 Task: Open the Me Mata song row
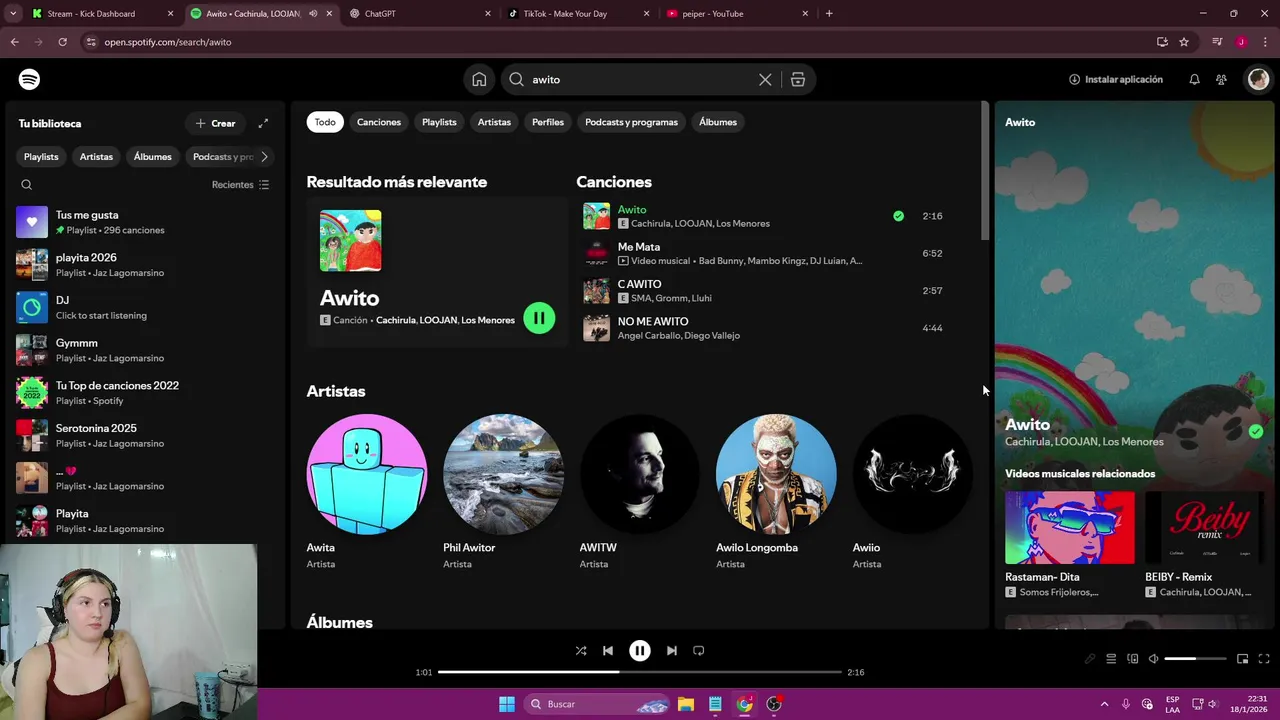tap(763, 253)
